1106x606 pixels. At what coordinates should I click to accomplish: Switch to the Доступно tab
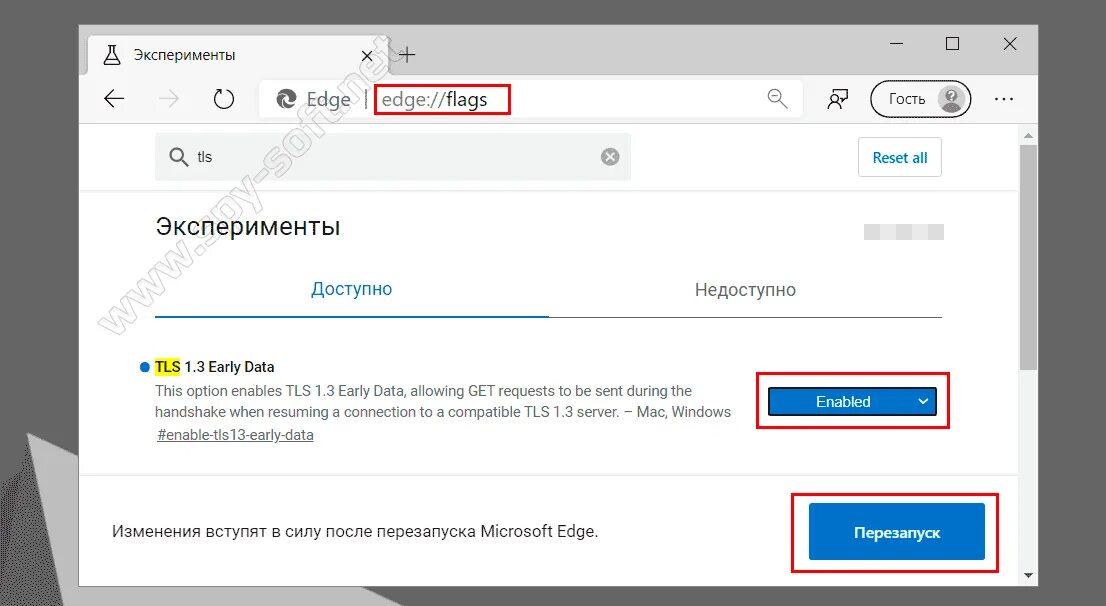pos(351,289)
